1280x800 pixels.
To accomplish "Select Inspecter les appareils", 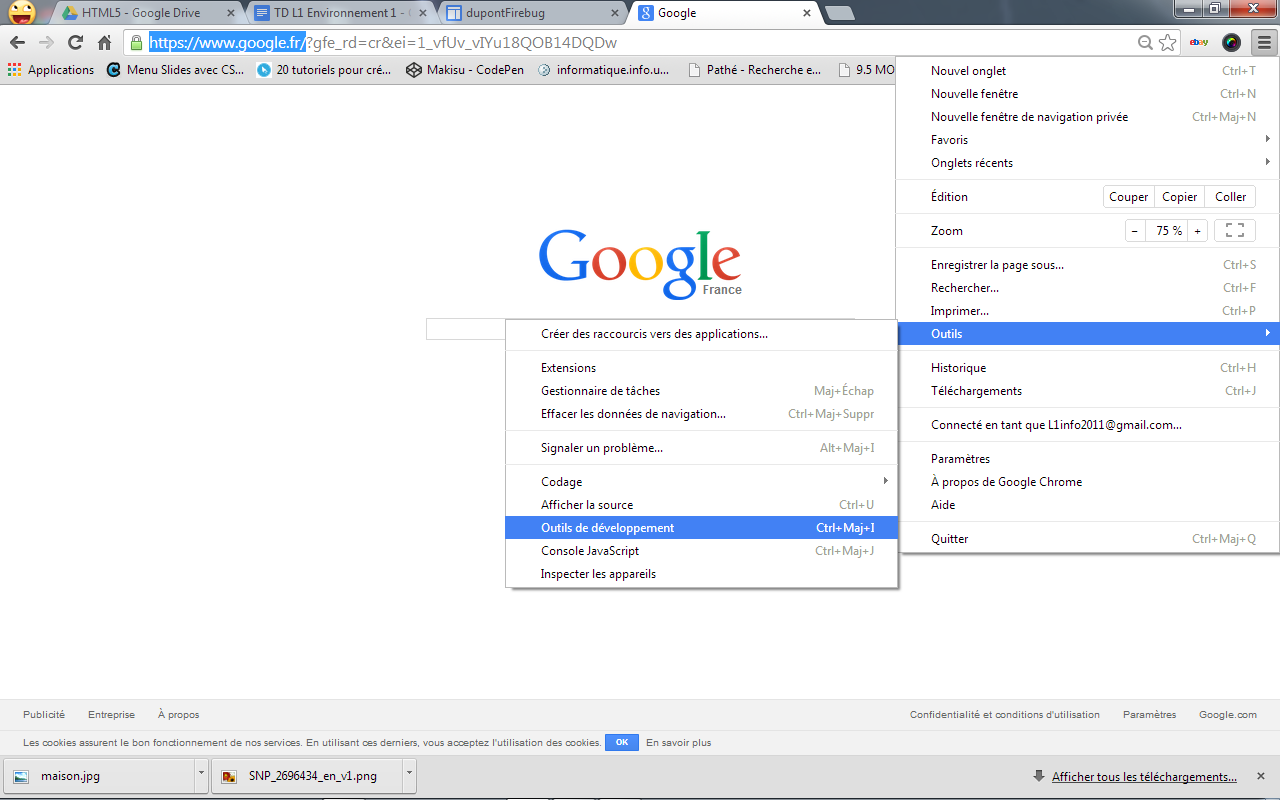I will coord(701,574).
